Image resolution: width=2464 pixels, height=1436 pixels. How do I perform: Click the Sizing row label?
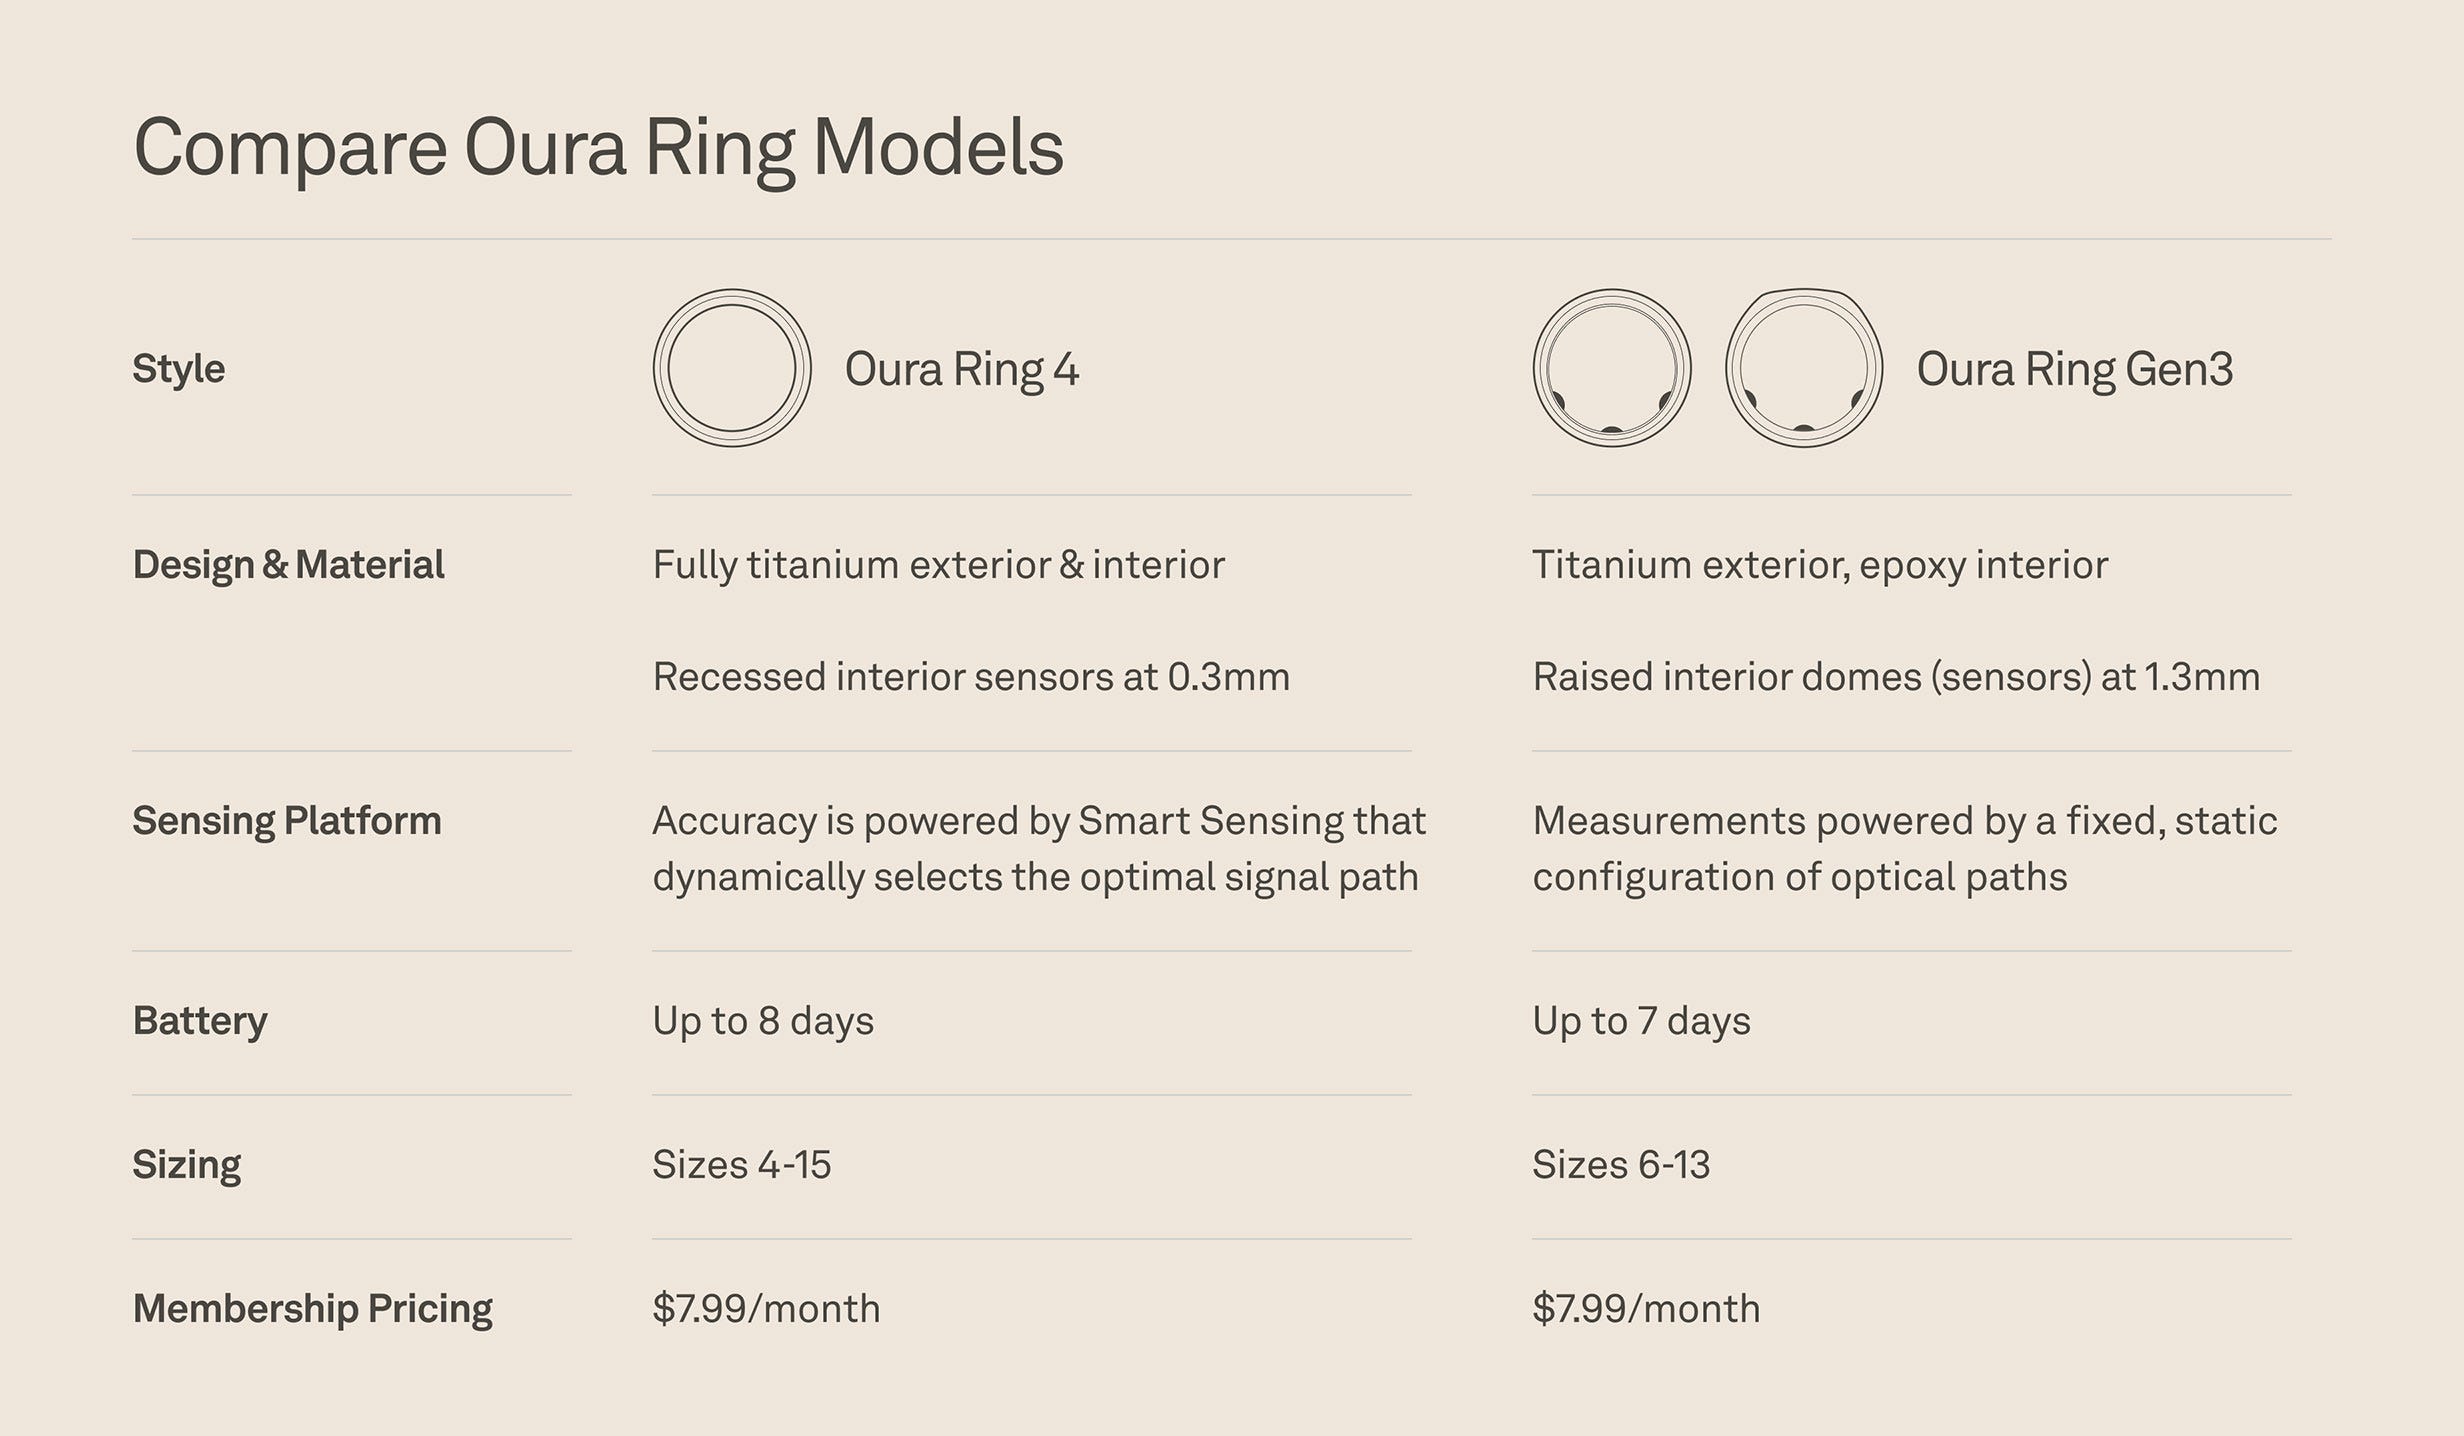click(187, 1165)
